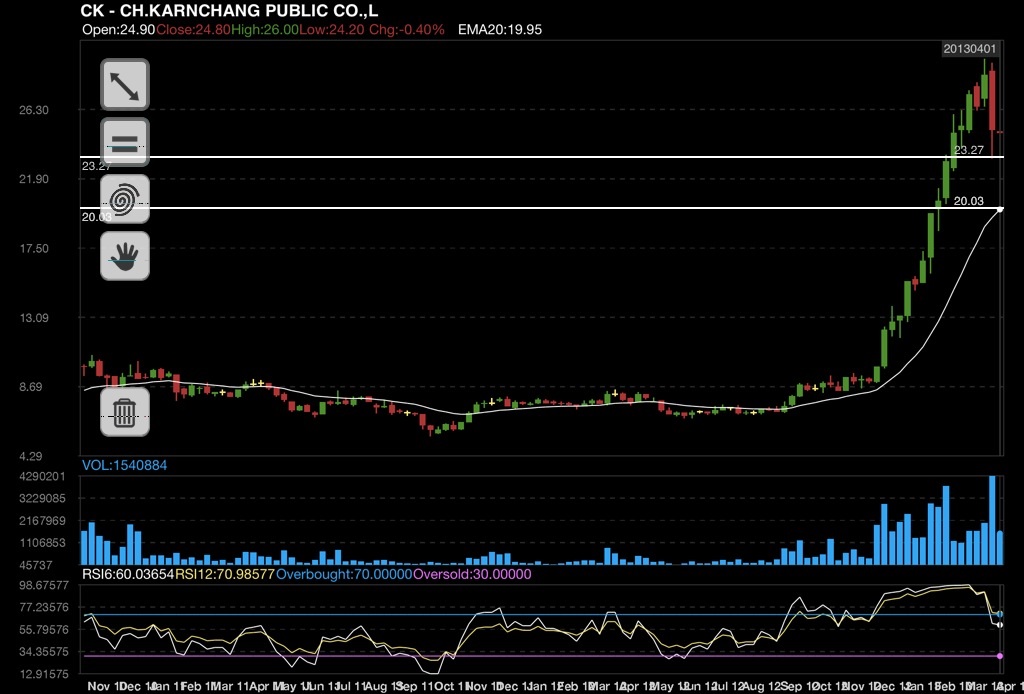1024x694 pixels.
Task: Click the tallest volume bar near March
Action: point(993,520)
